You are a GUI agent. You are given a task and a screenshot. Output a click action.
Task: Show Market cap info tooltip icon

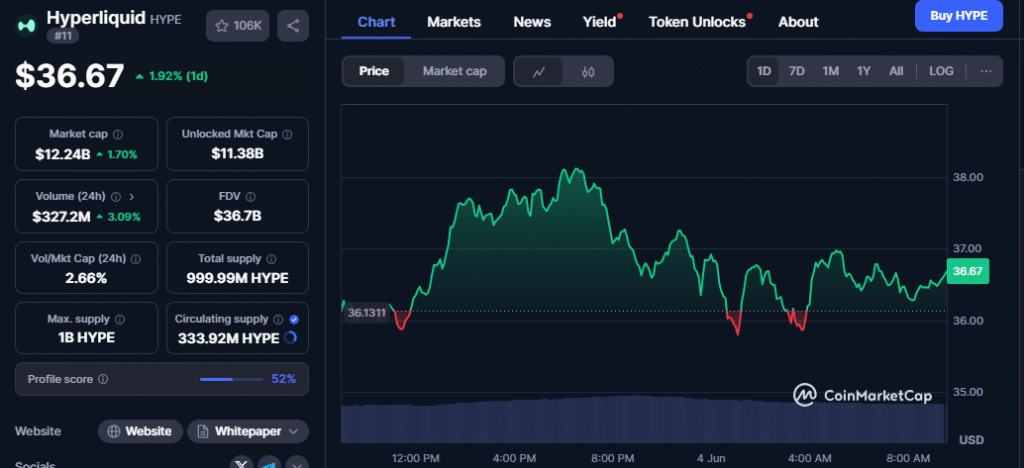118,134
